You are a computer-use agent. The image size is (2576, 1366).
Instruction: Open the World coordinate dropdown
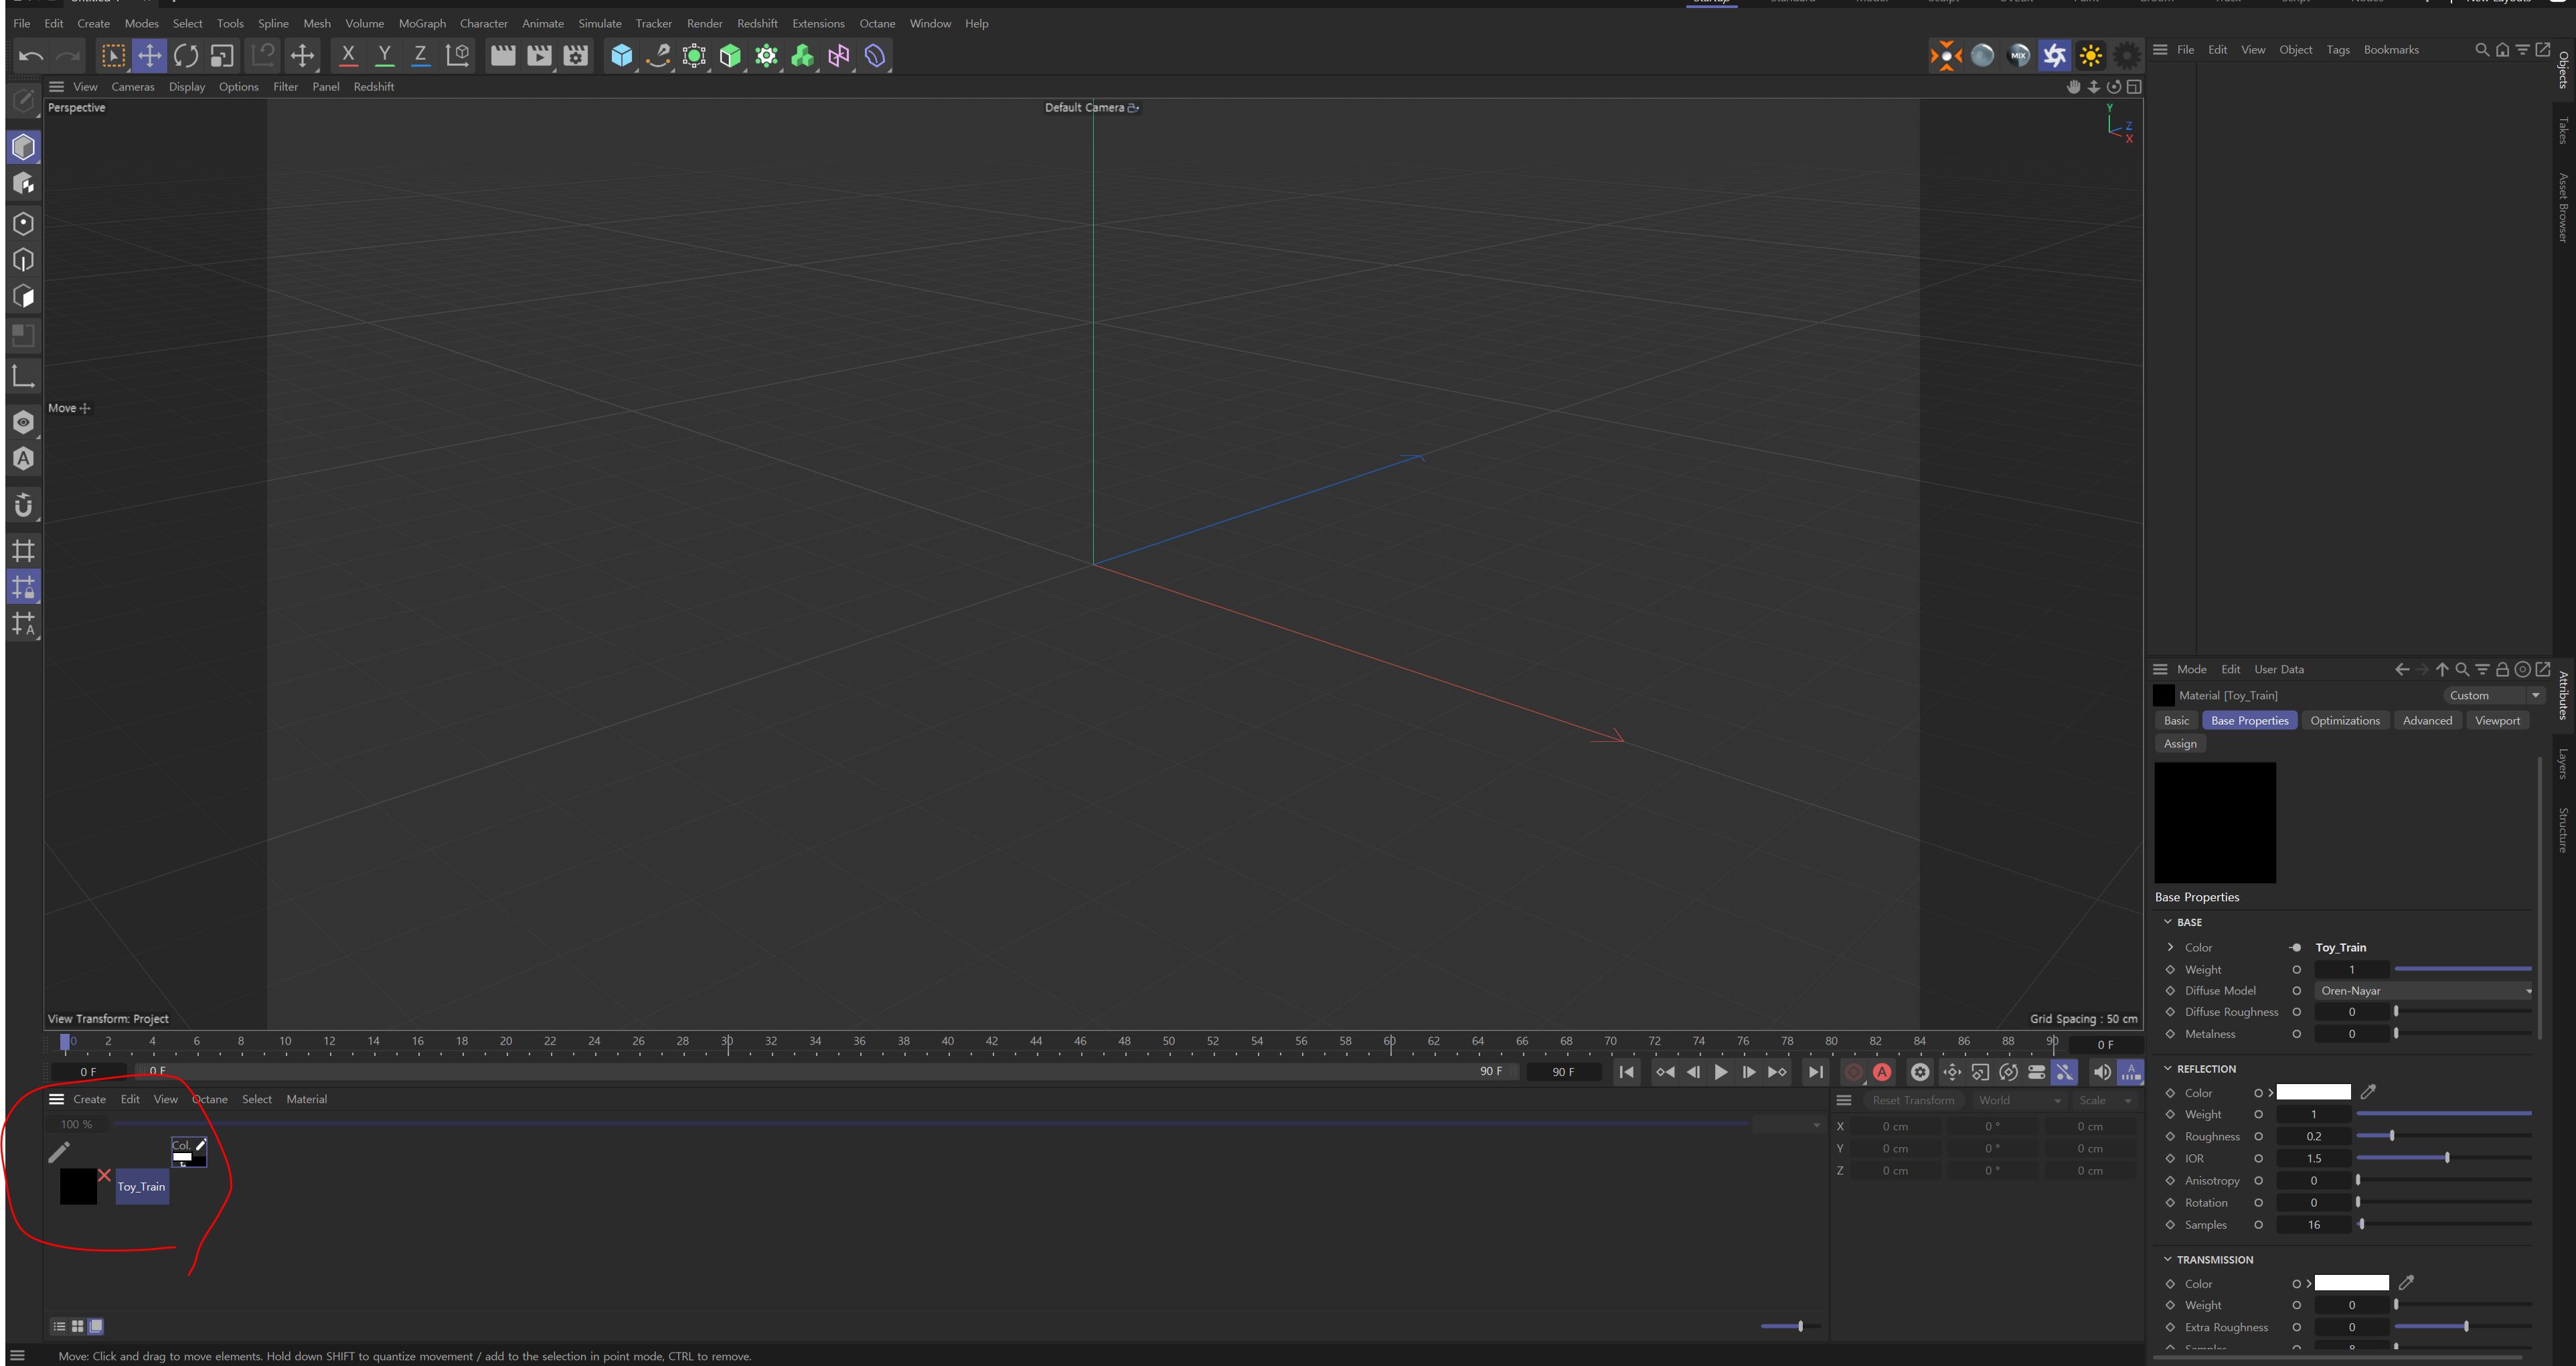(2020, 1101)
